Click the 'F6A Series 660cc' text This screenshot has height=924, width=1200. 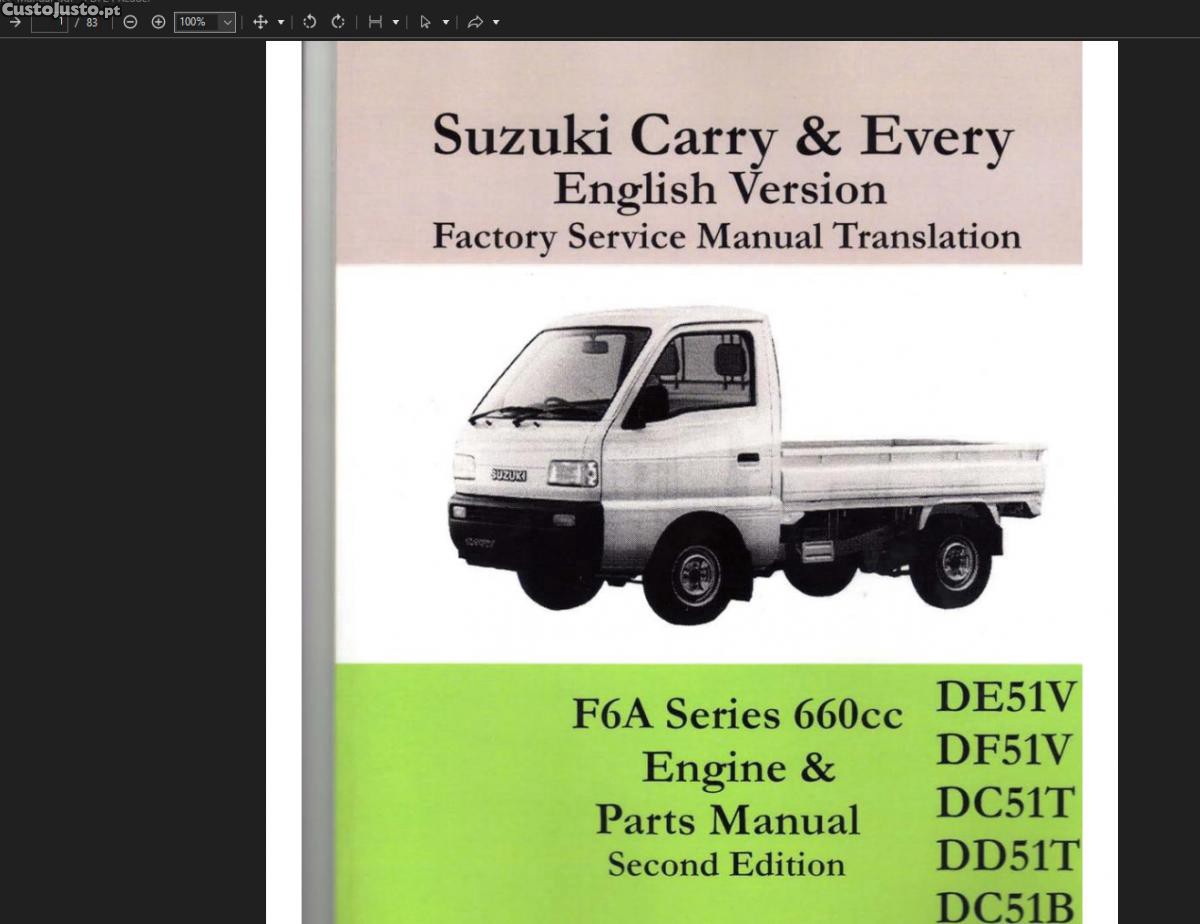pyautogui.click(x=737, y=714)
